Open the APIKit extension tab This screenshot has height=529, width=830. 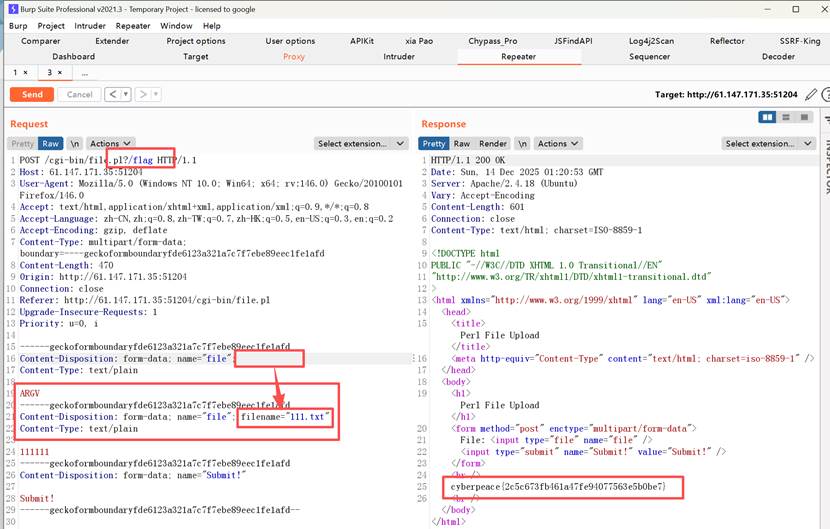[362, 41]
